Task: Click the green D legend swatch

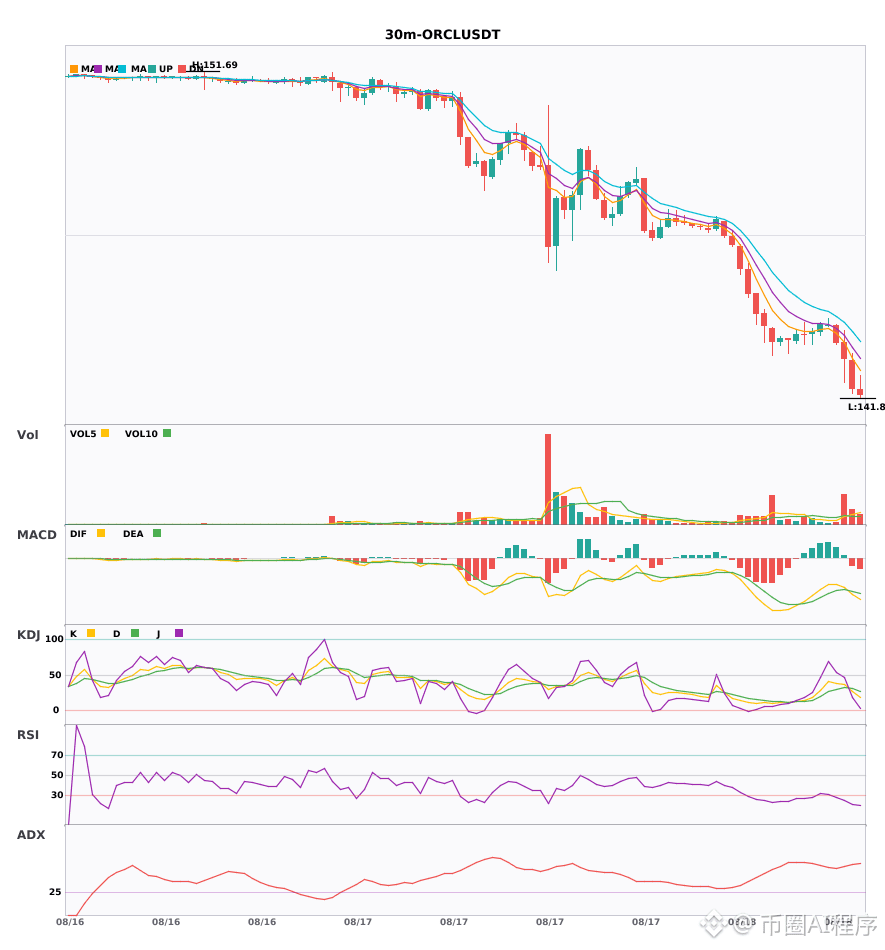Action: [x=135, y=633]
